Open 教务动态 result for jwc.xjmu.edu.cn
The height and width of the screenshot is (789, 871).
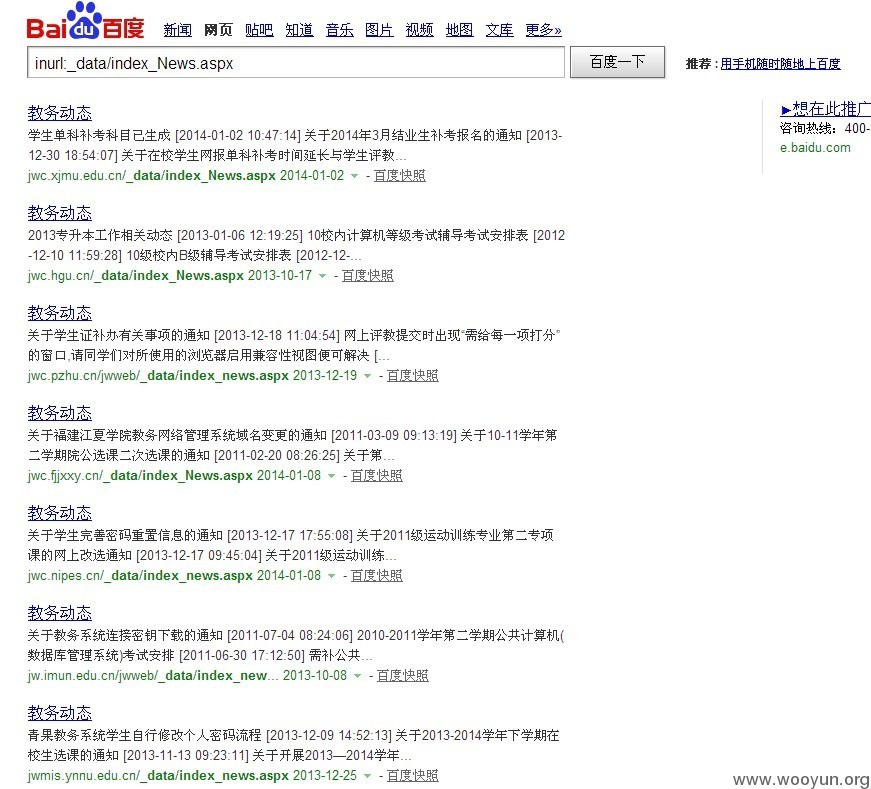coord(59,113)
